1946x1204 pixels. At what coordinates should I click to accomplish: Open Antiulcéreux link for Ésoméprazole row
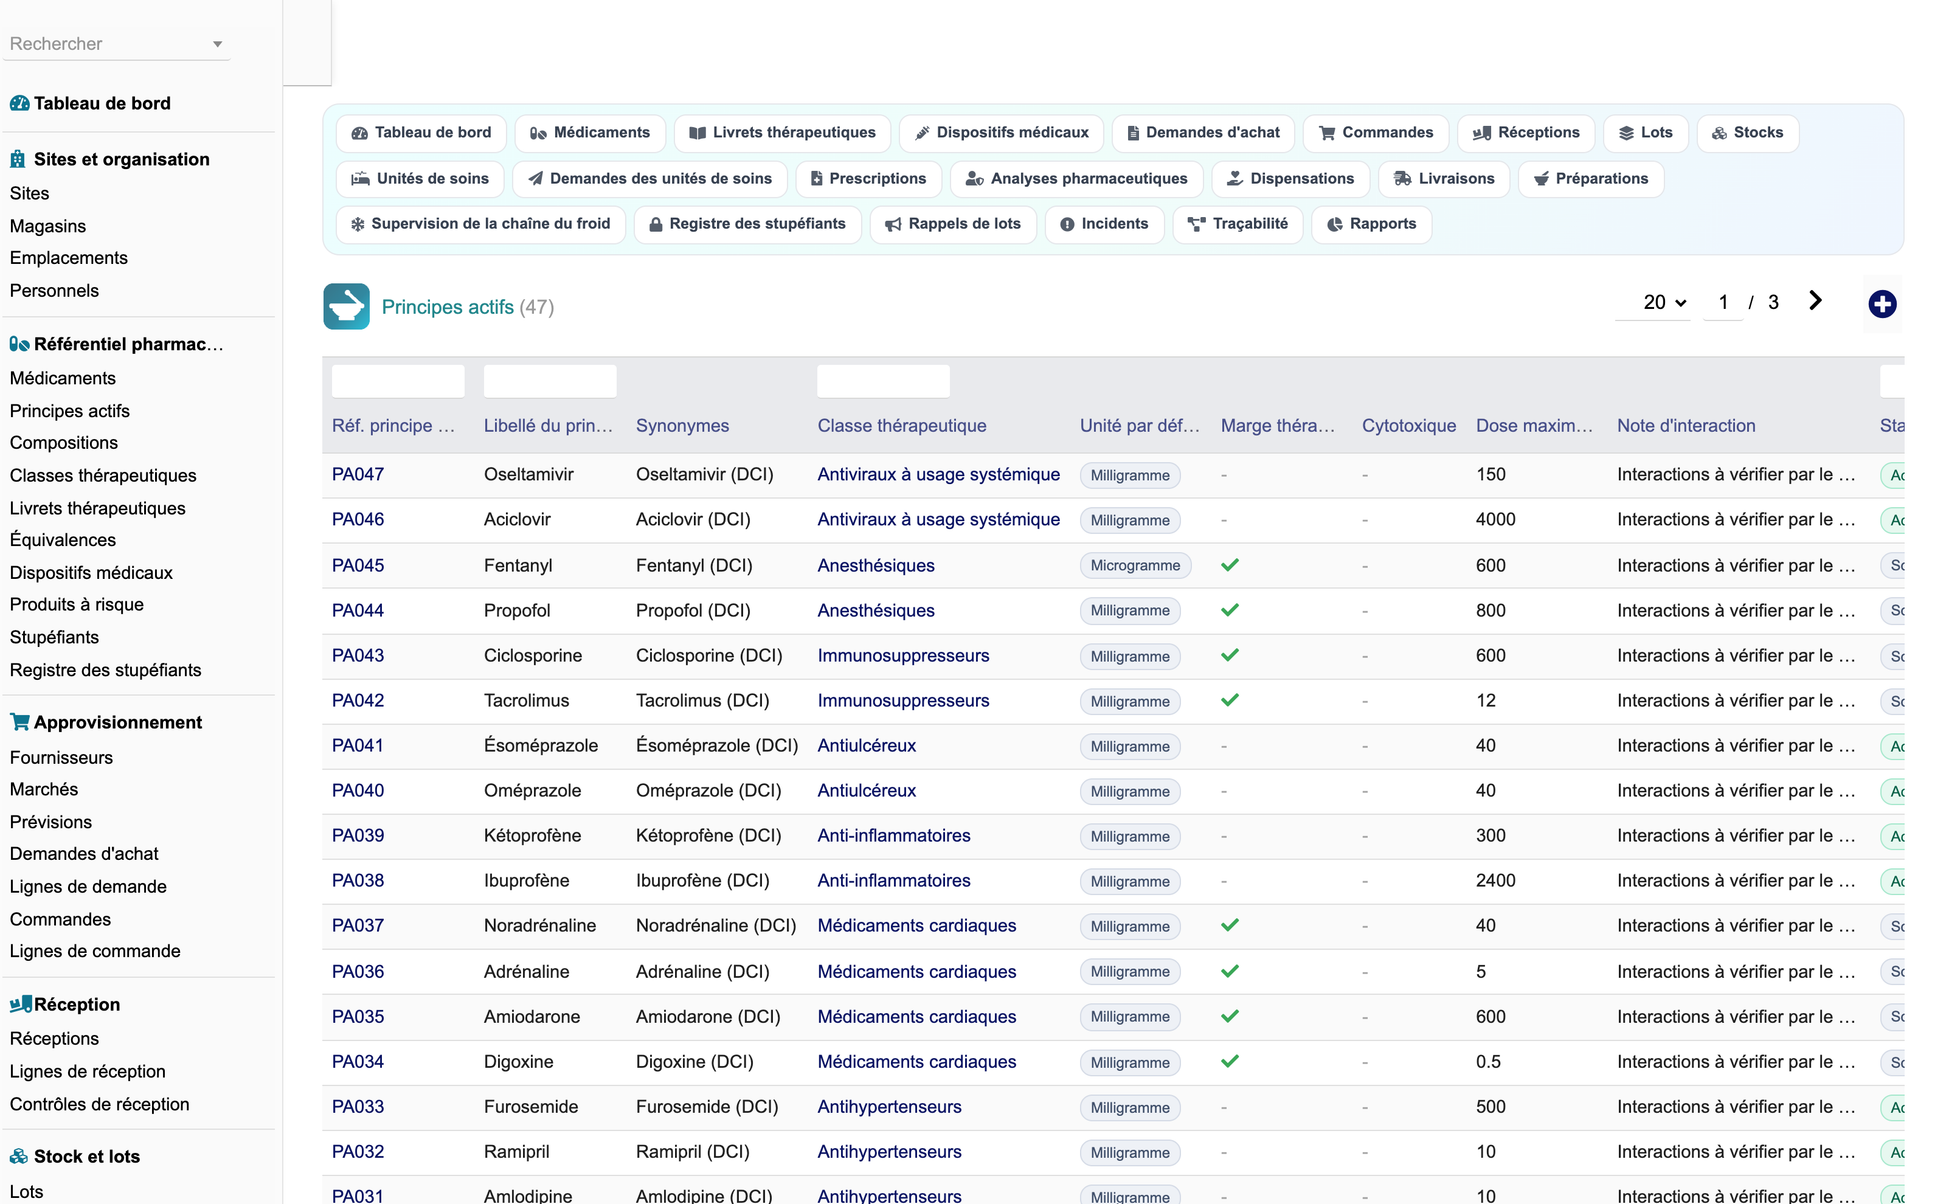(867, 746)
